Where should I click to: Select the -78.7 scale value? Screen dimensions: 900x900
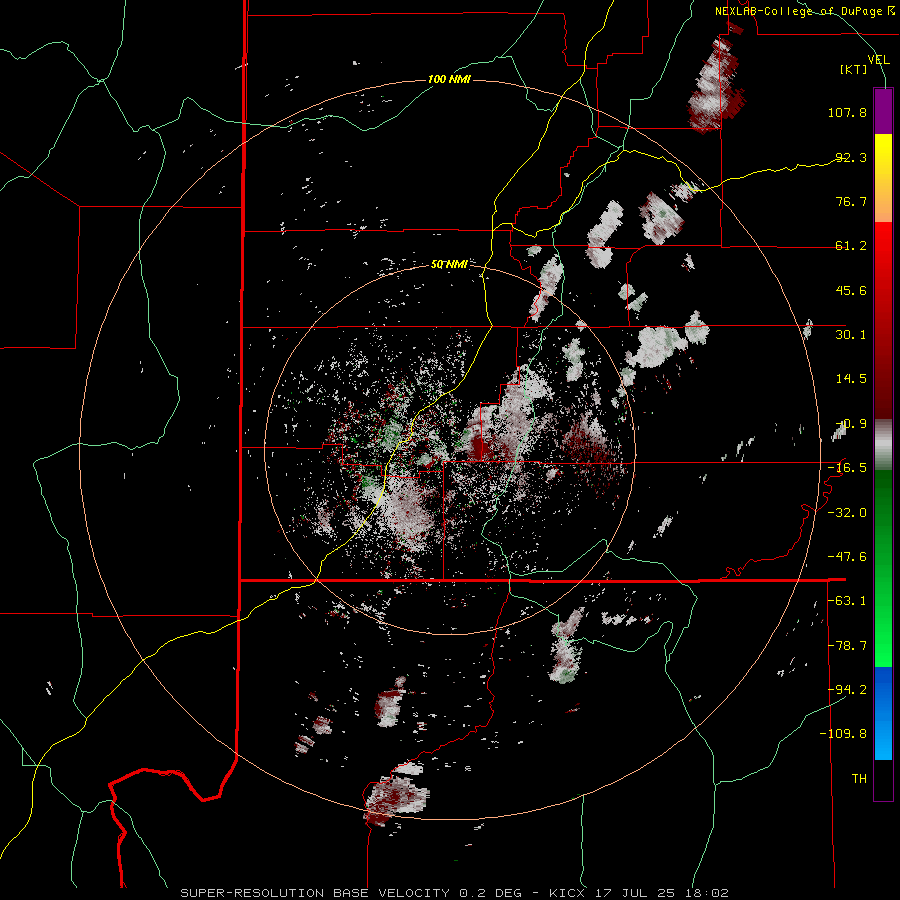[847, 646]
